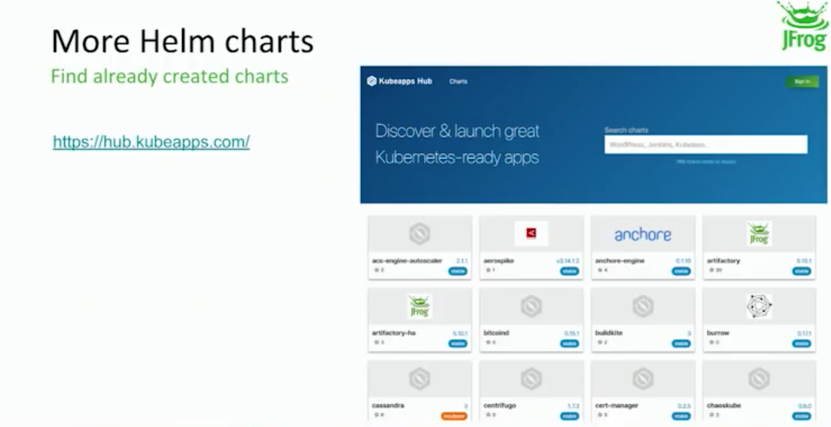
Task: Click the stable badge on burrow
Action: click(x=802, y=344)
